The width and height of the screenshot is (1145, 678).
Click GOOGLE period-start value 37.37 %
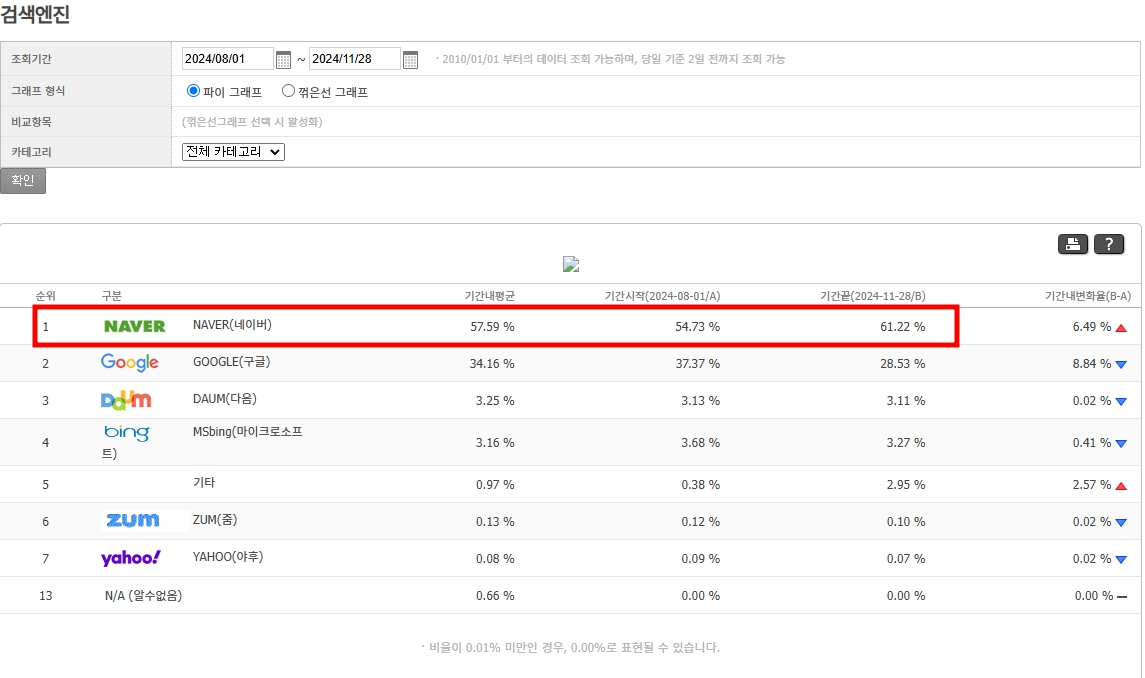(x=697, y=364)
